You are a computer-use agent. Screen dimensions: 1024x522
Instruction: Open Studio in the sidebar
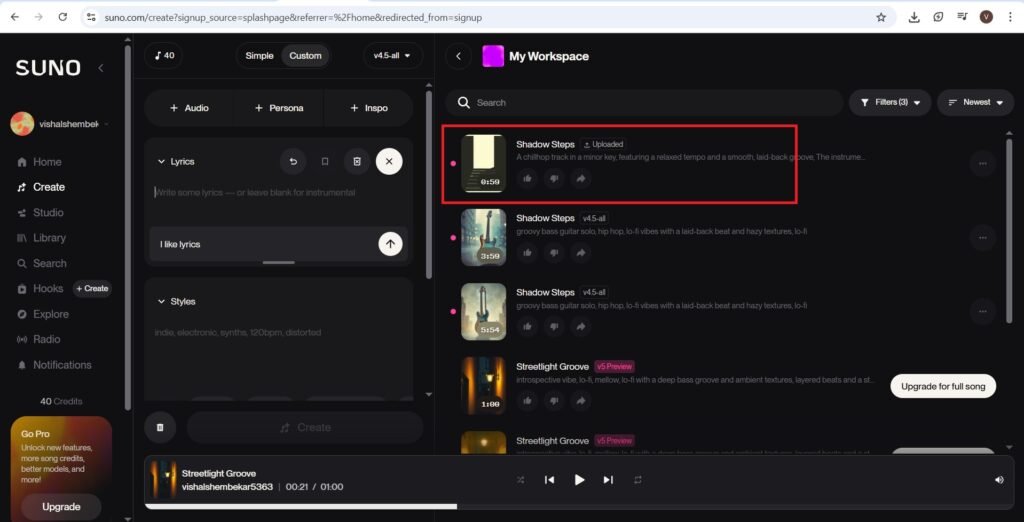click(x=40, y=212)
